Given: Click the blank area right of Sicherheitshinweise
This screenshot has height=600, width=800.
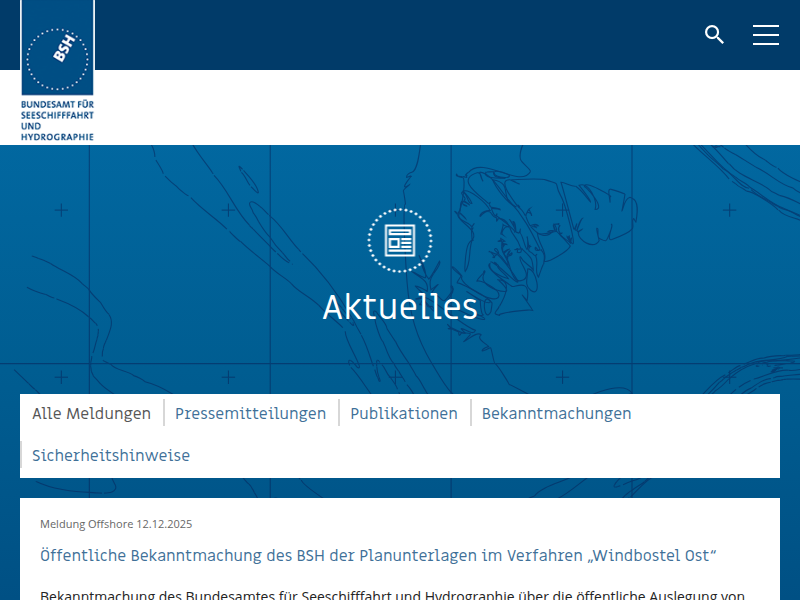Looking at the screenshot, I should [x=480, y=455].
